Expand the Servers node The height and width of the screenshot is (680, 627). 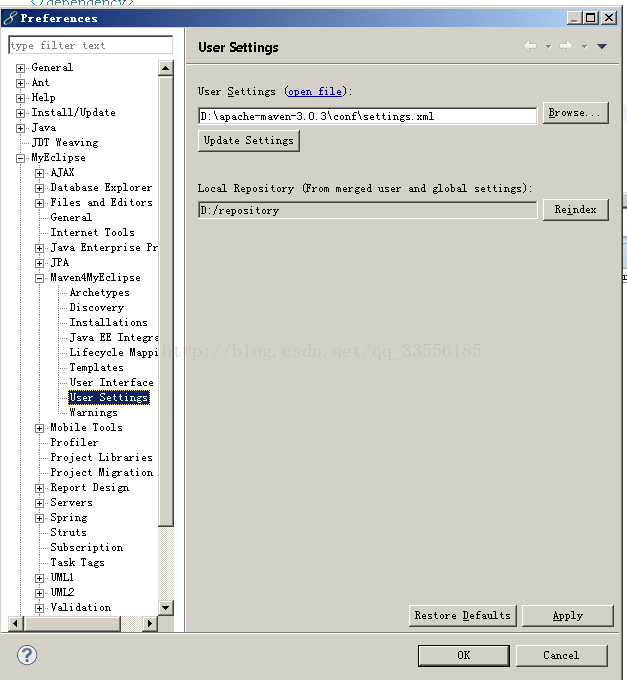39,503
